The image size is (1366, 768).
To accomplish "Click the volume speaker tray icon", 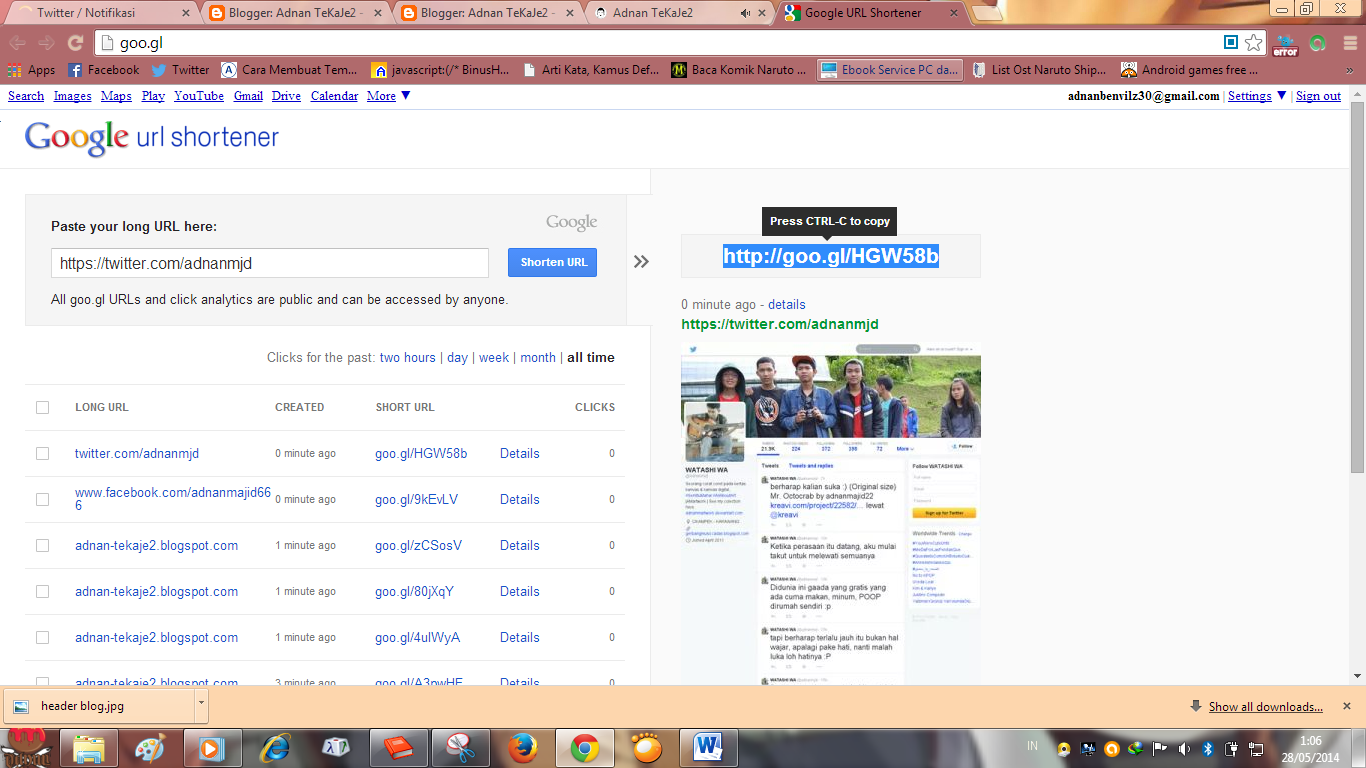I will [x=1184, y=748].
